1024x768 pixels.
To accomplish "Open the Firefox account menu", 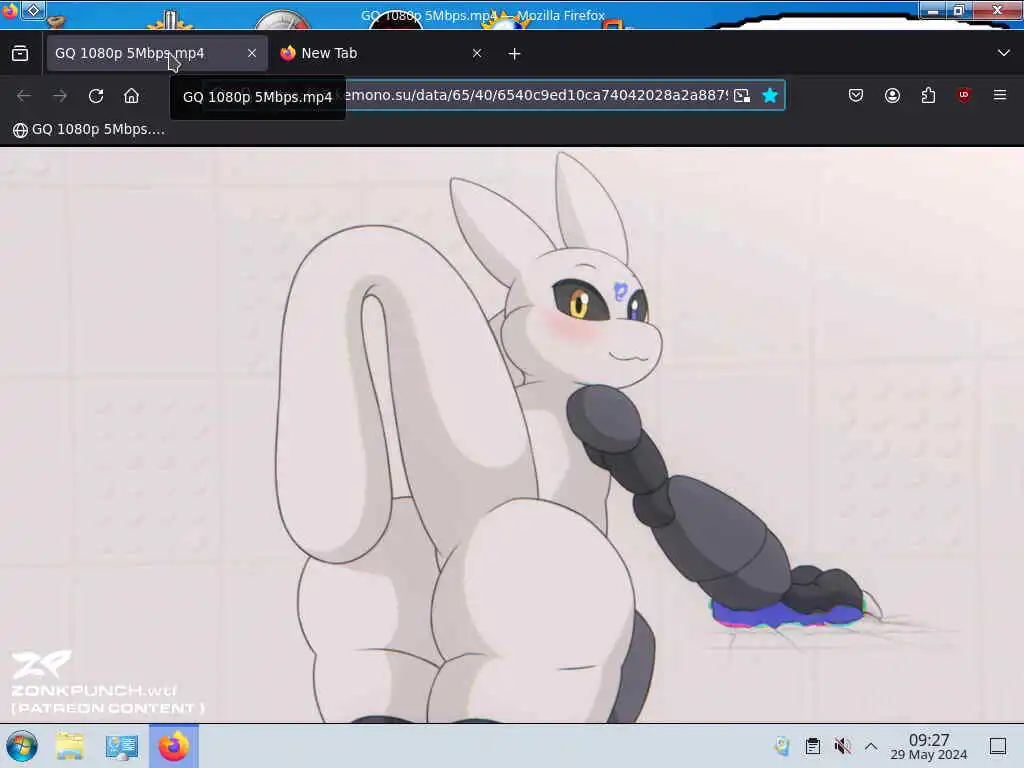I will [x=892, y=95].
